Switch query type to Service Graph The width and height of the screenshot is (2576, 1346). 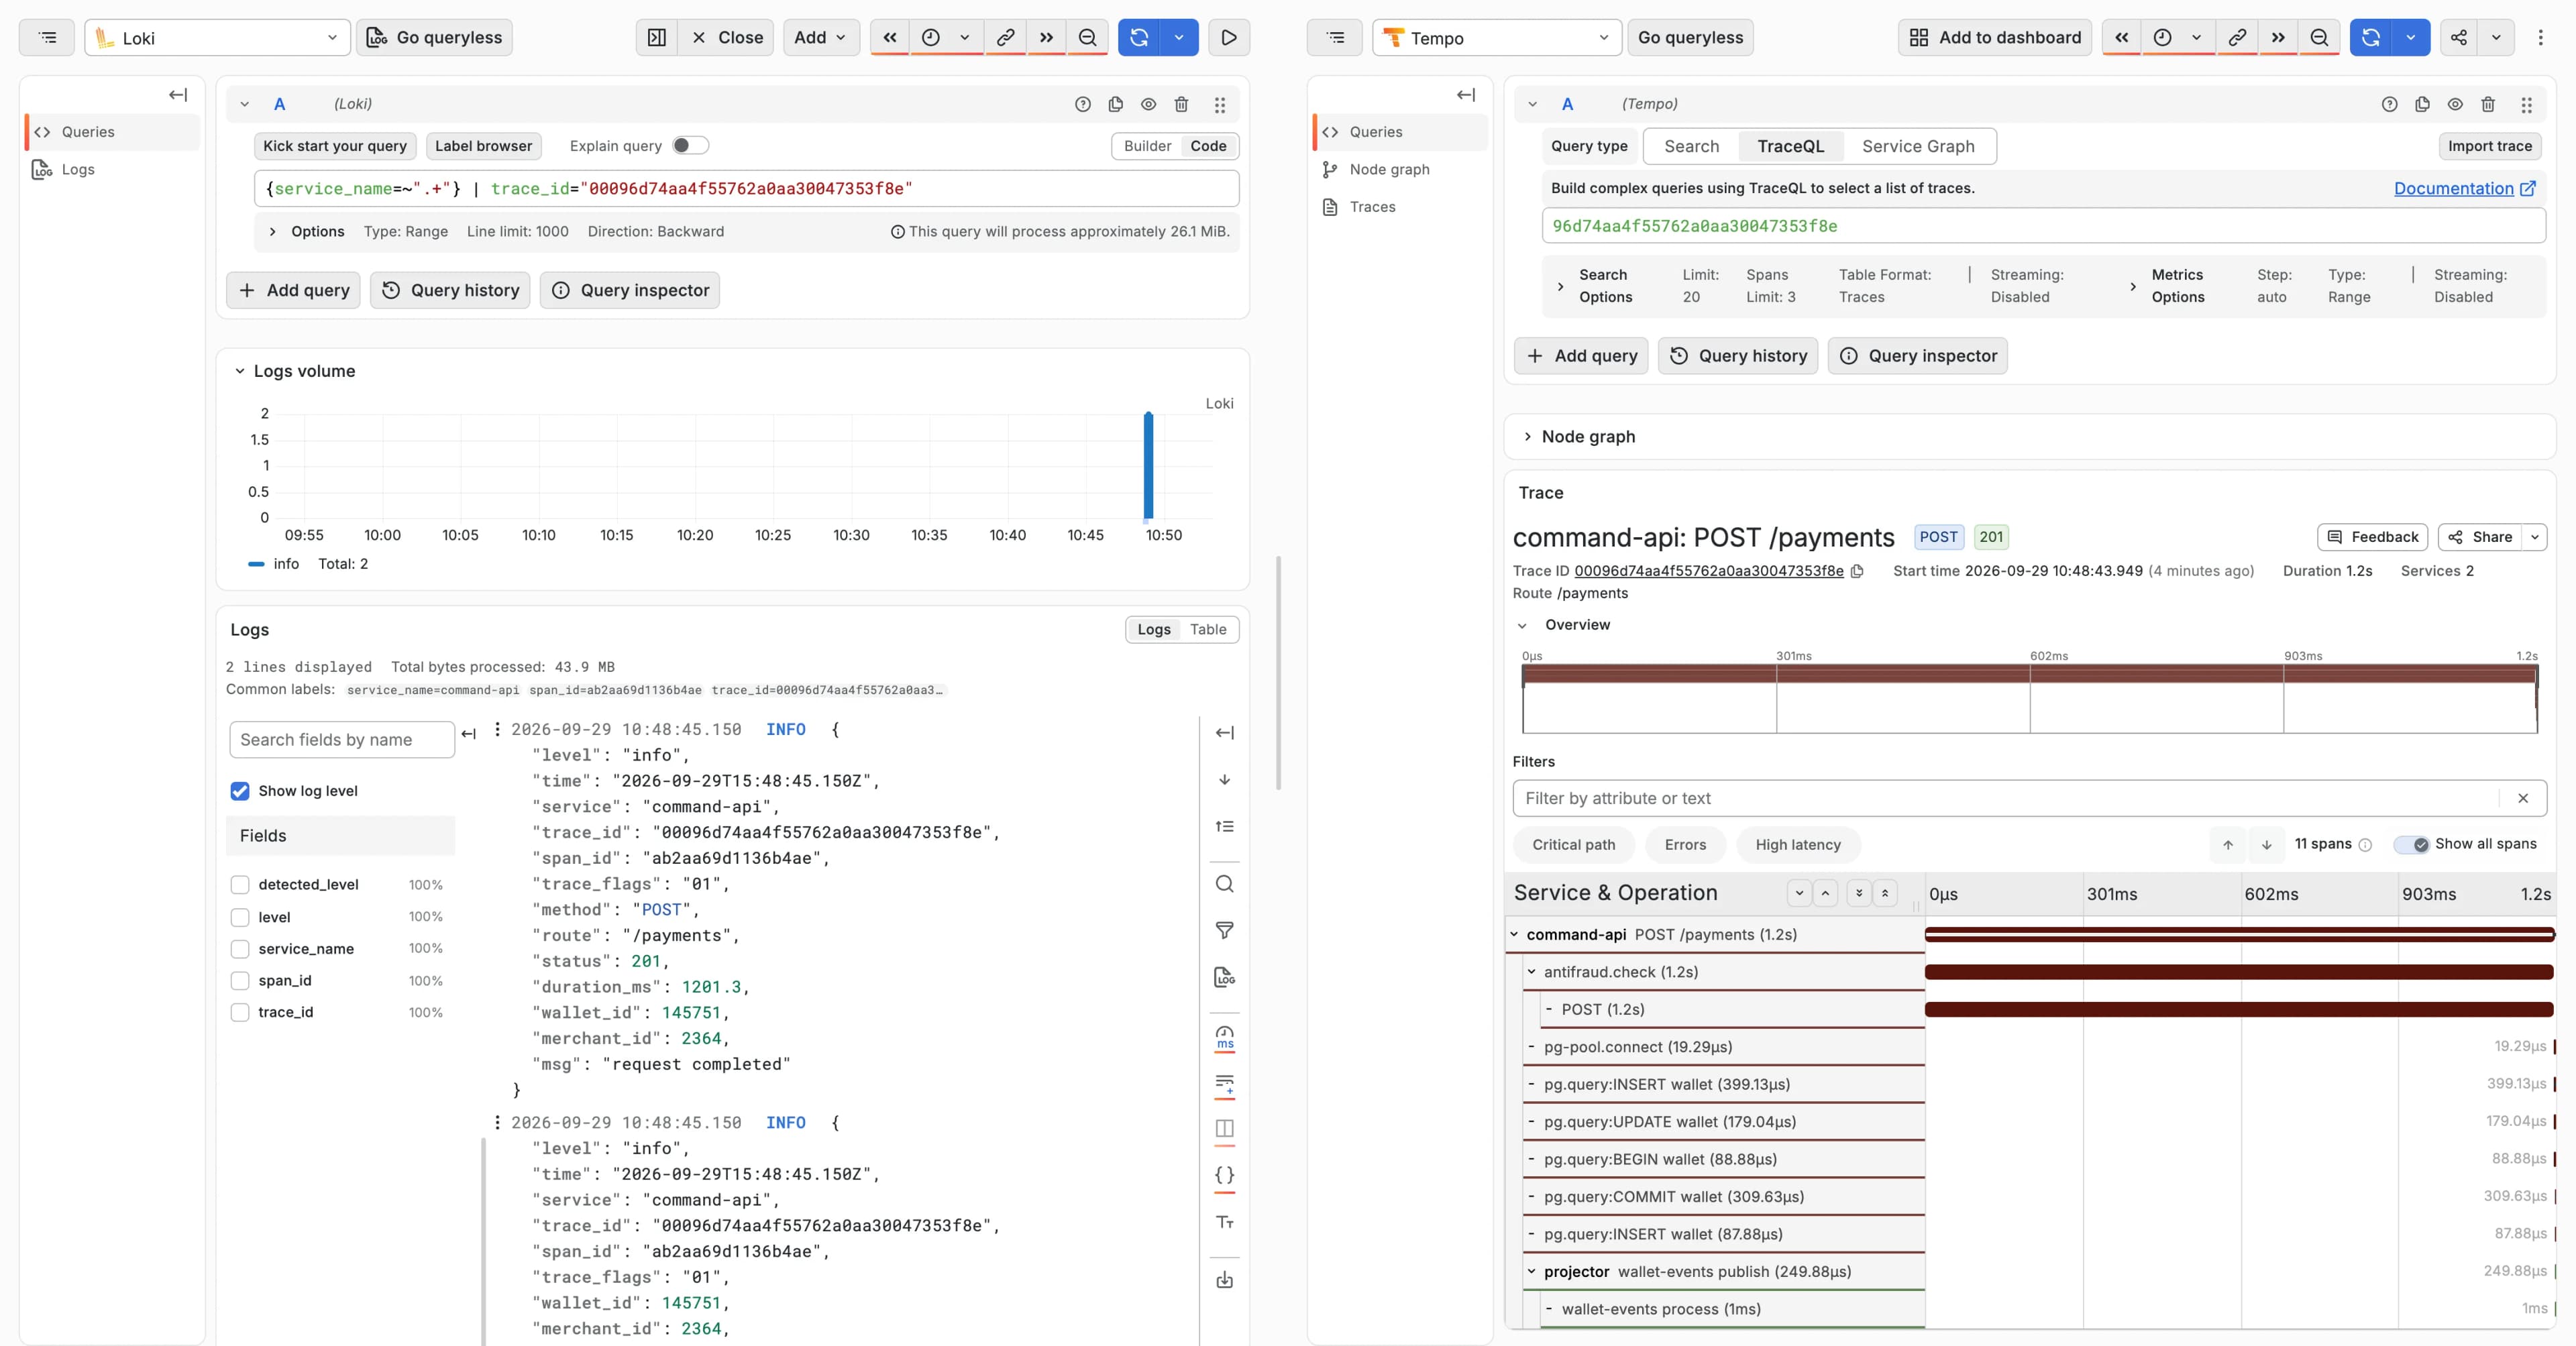pyautogui.click(x=1917, y=146)
